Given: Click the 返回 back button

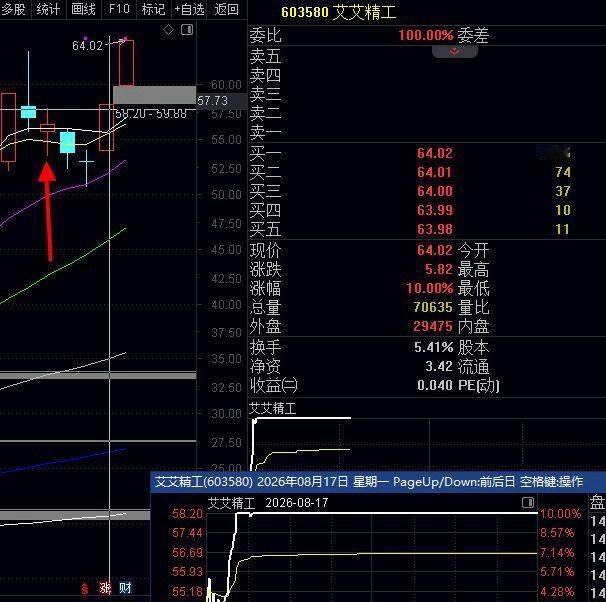Looking at the screenshot, I should tap(226, 9).
